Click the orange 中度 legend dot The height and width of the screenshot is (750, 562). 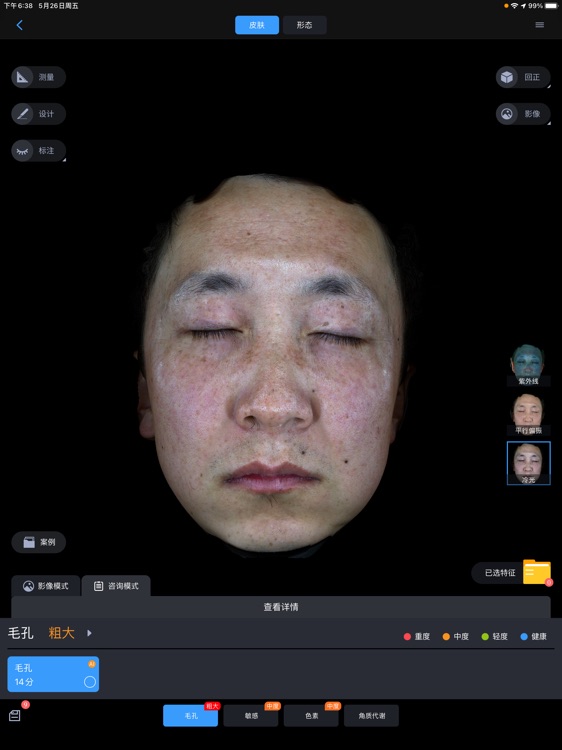pyautogui.click(x=446, y=637)
